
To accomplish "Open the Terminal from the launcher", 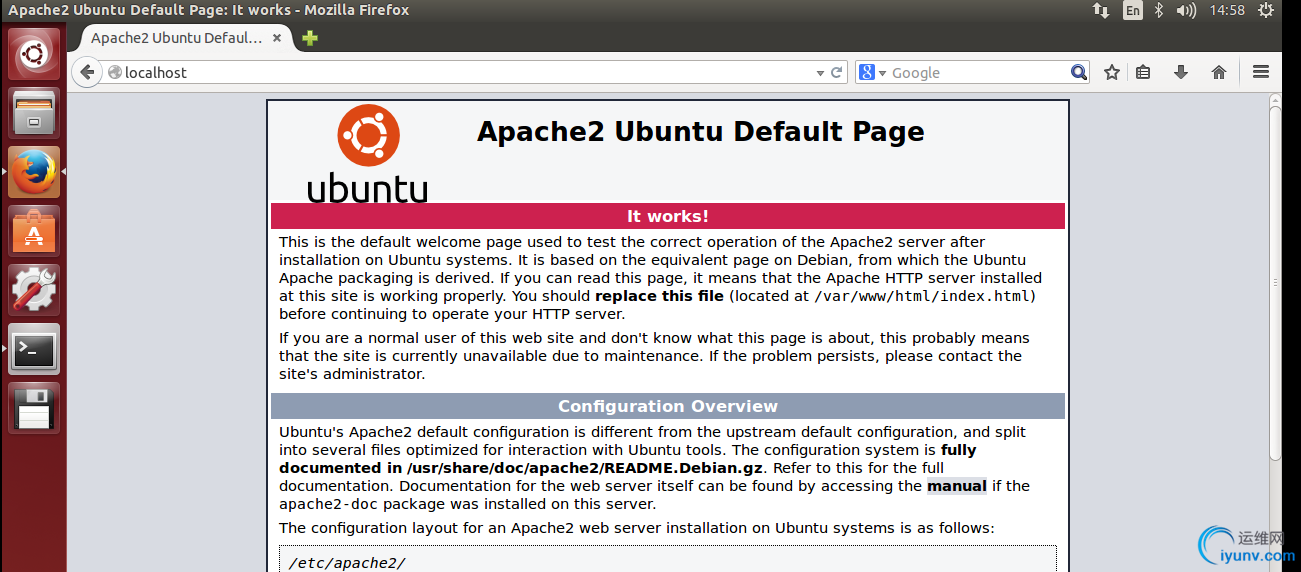I will 34,348.
